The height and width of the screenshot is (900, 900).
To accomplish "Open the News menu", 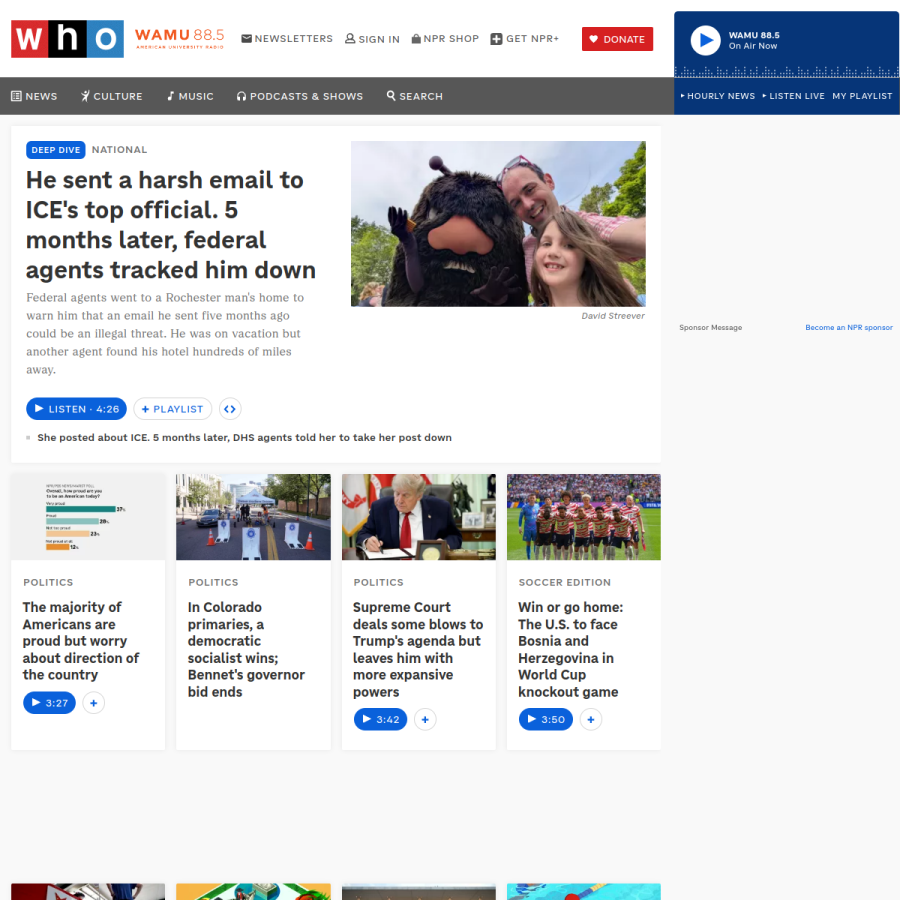I will pyautogui.click(x=34, y=96).
